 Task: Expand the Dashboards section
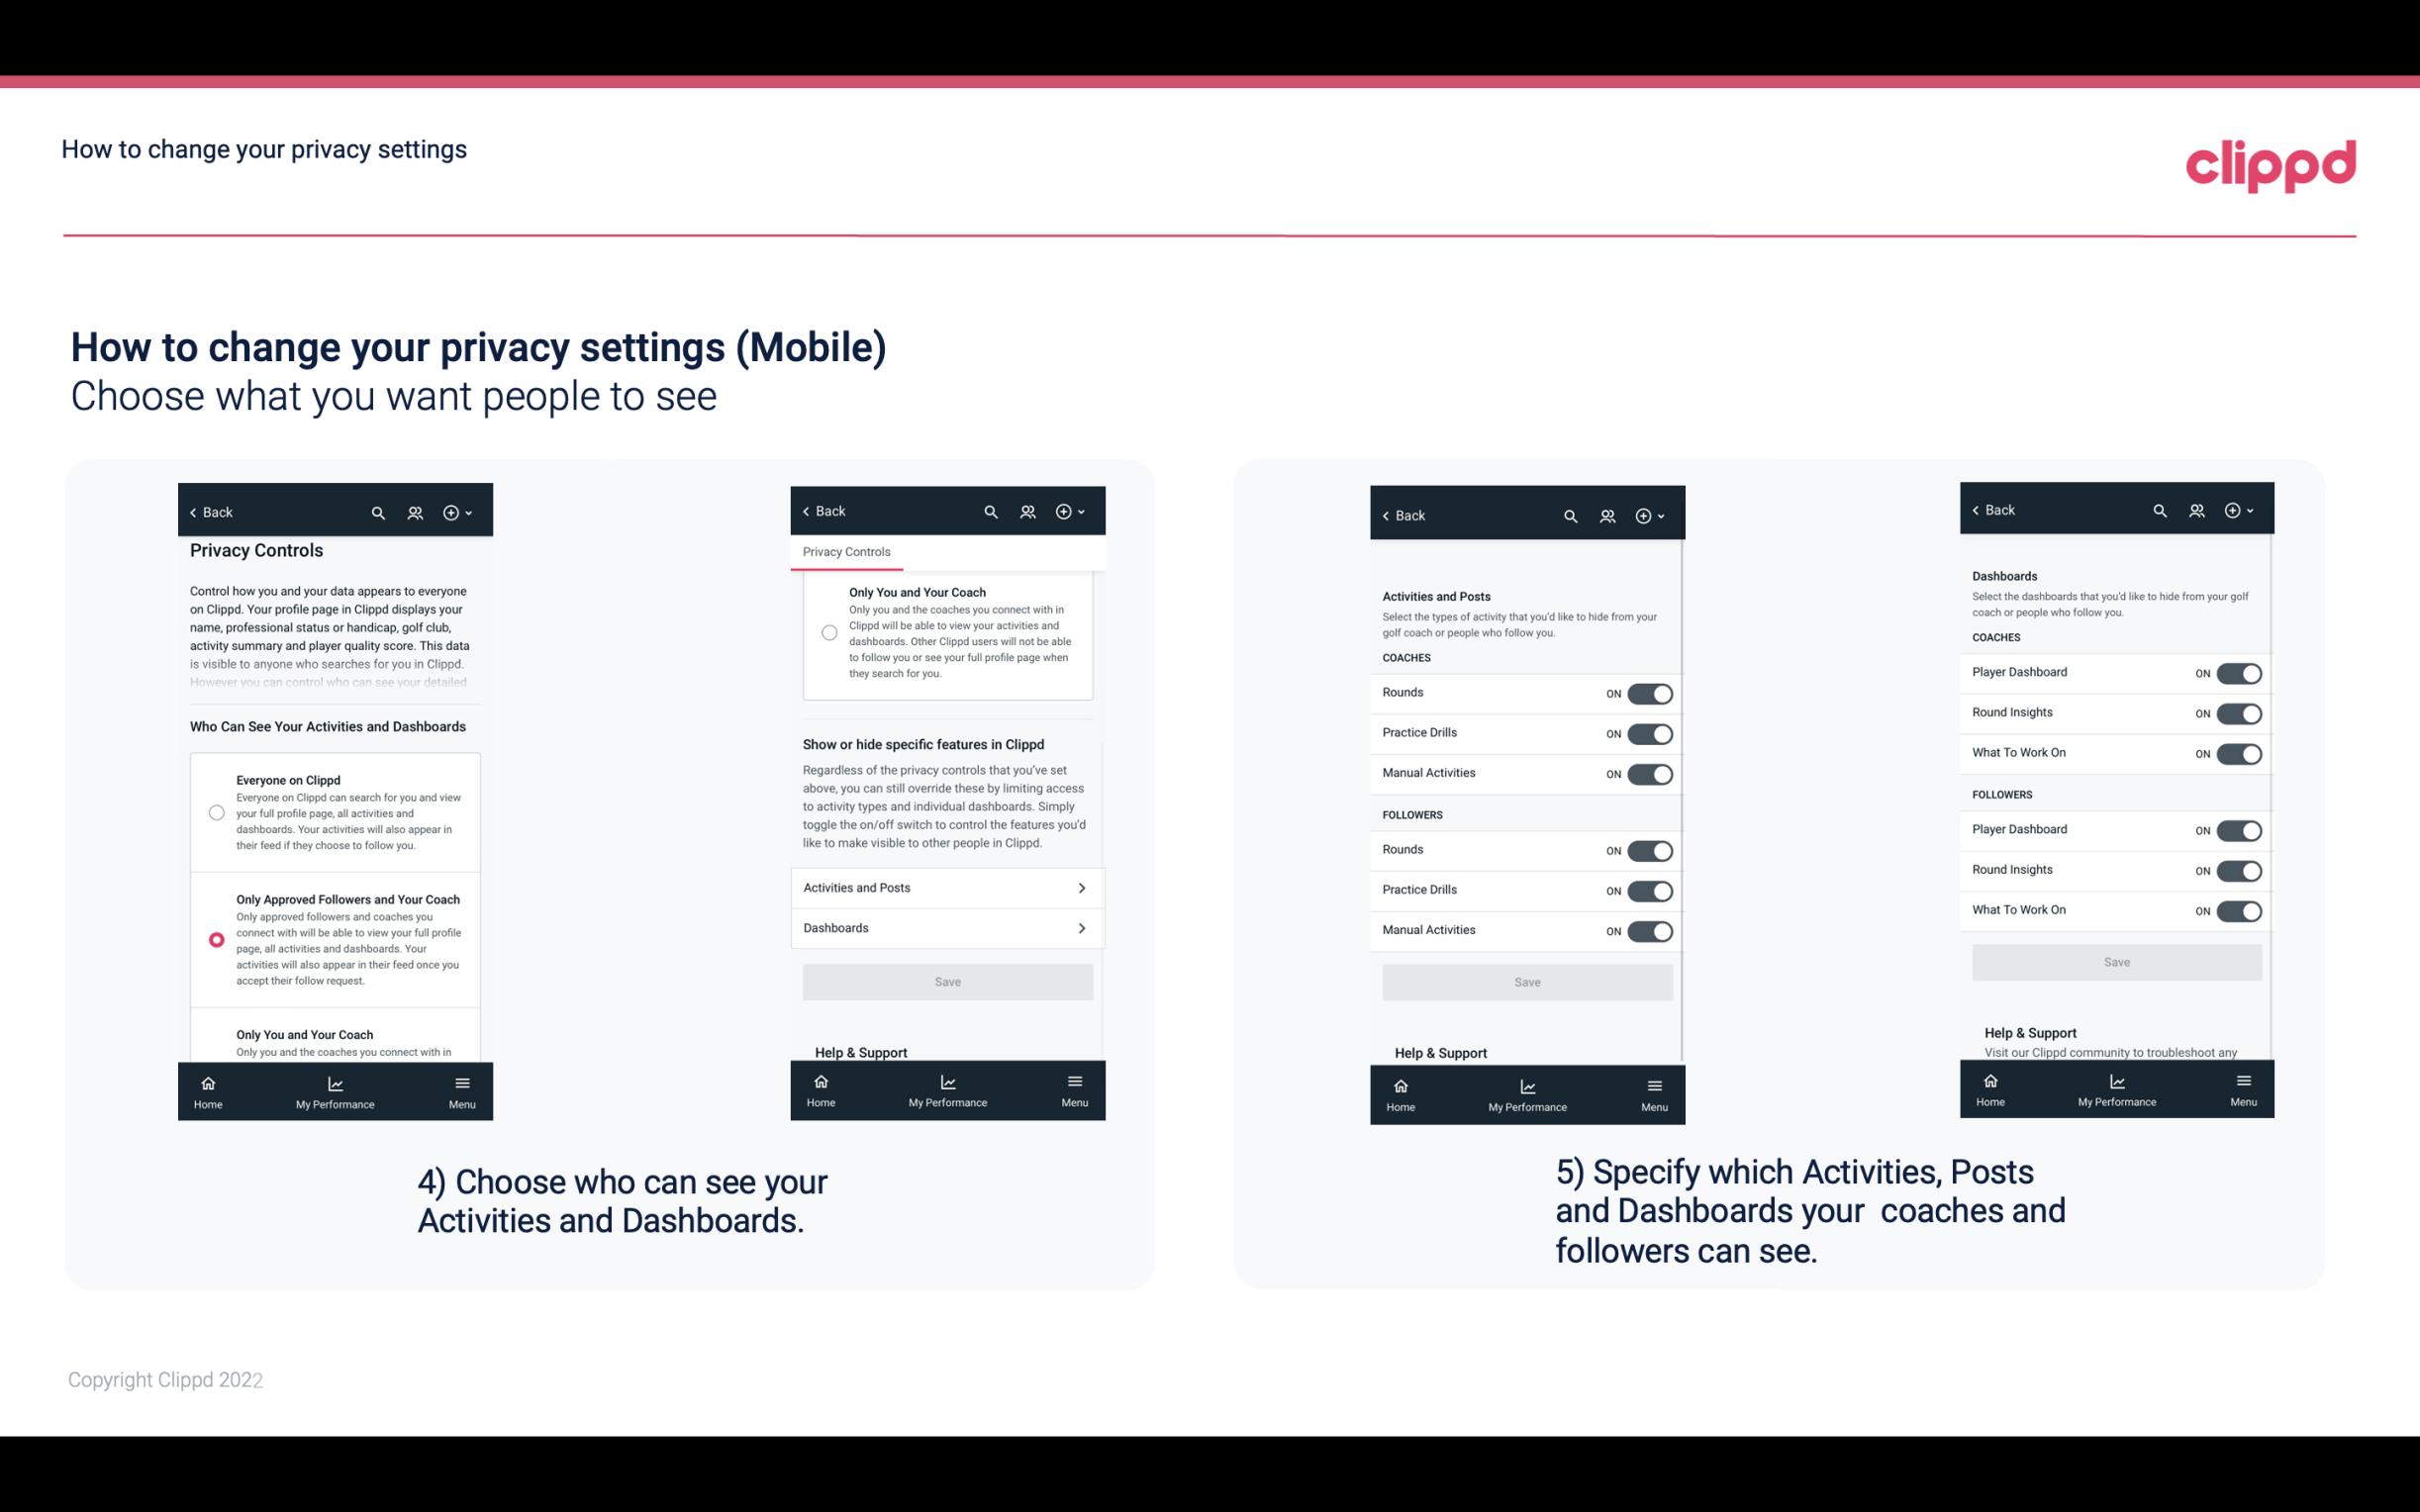click(946, 927)
